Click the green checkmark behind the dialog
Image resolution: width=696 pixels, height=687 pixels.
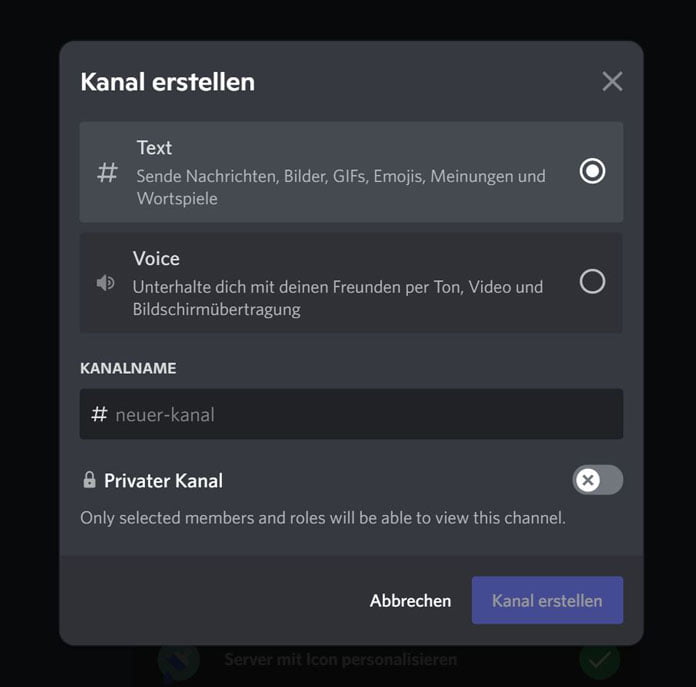pos(599,660)
